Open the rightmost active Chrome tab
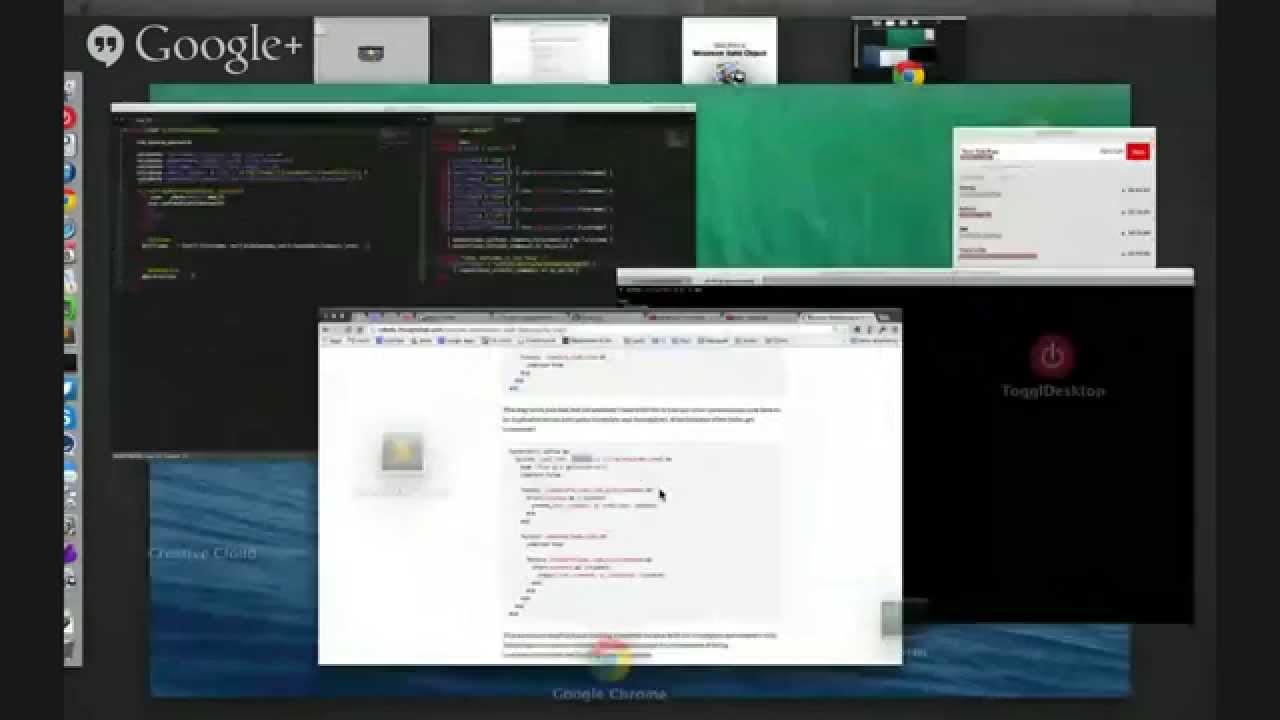 838,317
